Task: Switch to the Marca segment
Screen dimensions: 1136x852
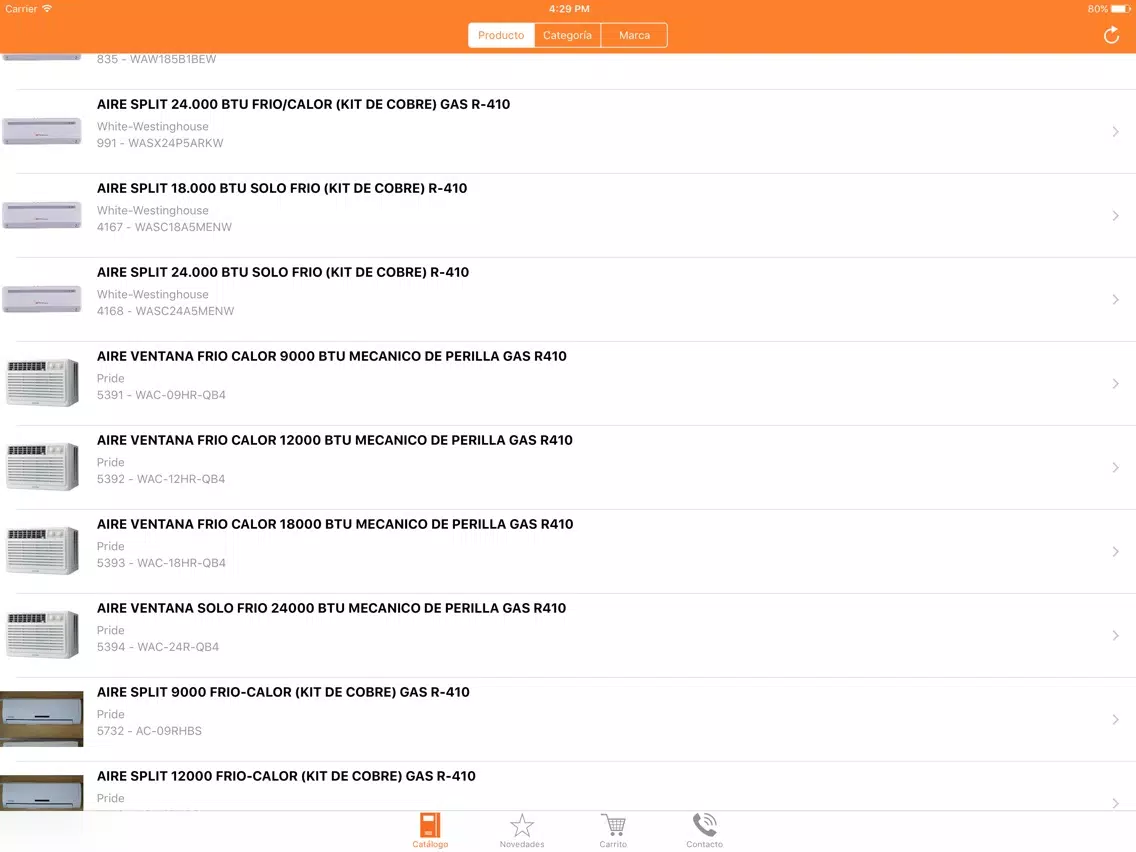Action: (634, 35)
